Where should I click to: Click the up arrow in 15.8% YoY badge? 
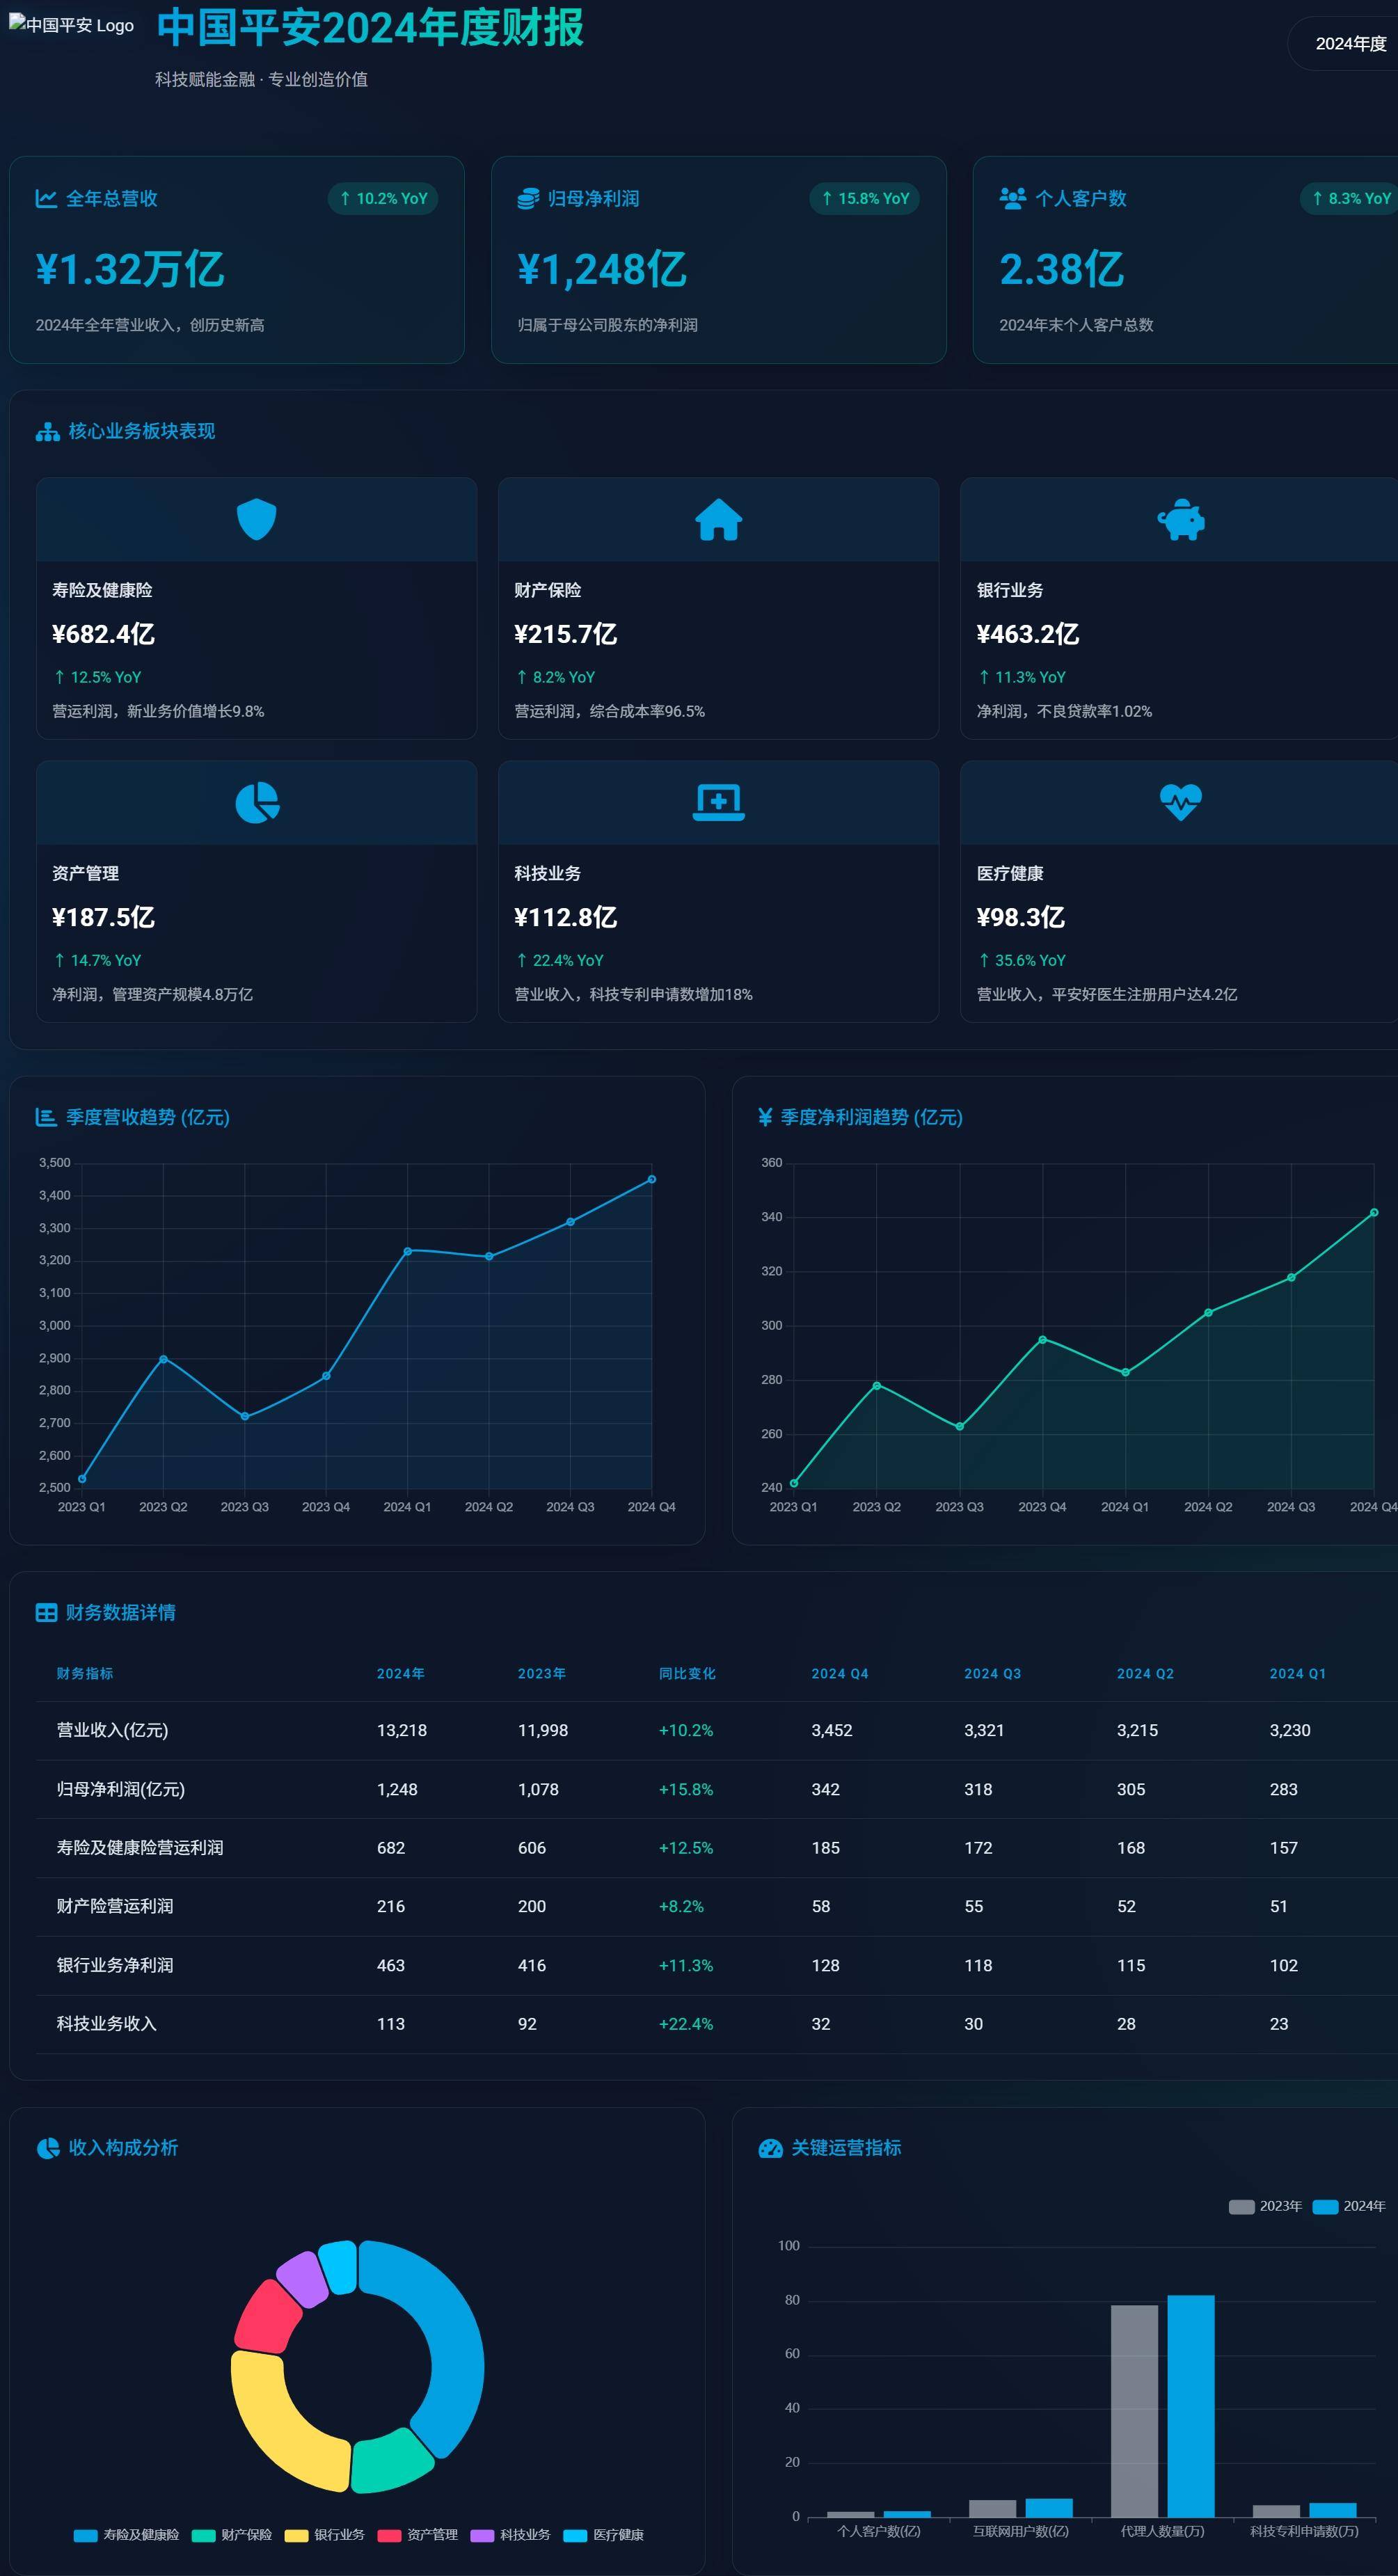pyautogui.click(x=827, y=198)
